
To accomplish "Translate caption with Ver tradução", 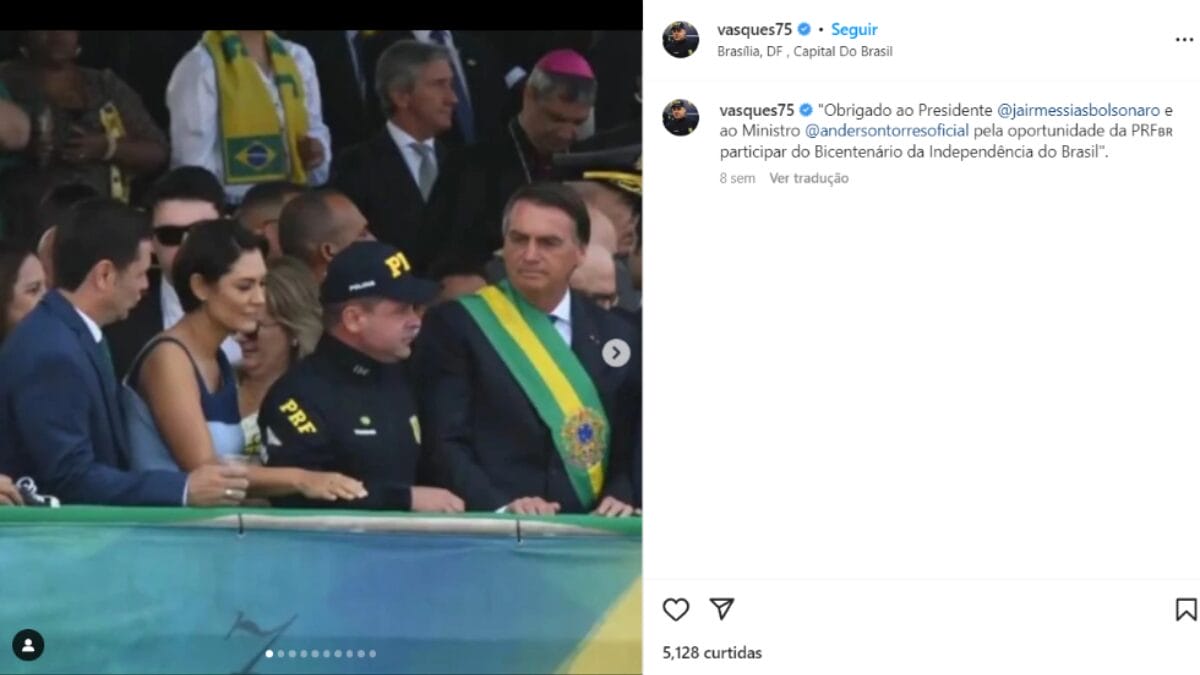I will pos(809,178).
